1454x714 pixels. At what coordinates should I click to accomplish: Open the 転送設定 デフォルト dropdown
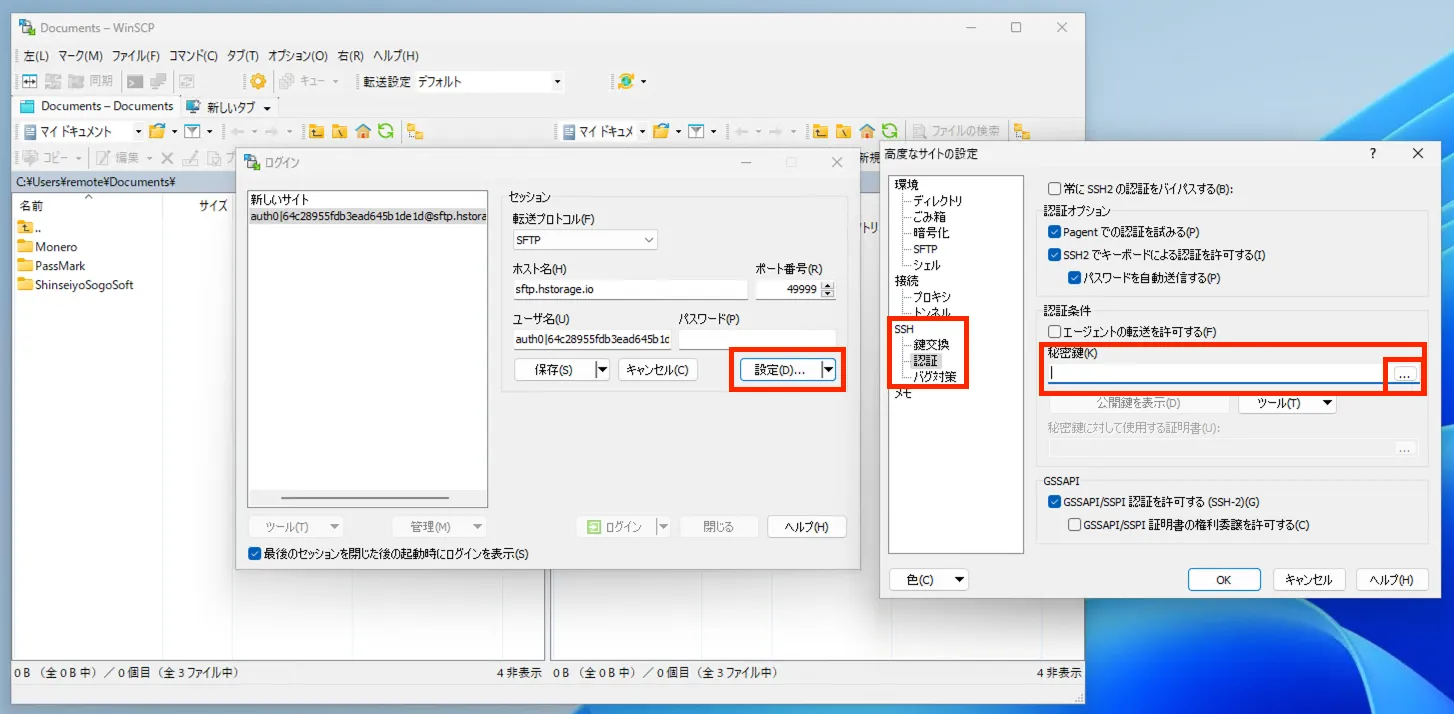pos(557,81)
